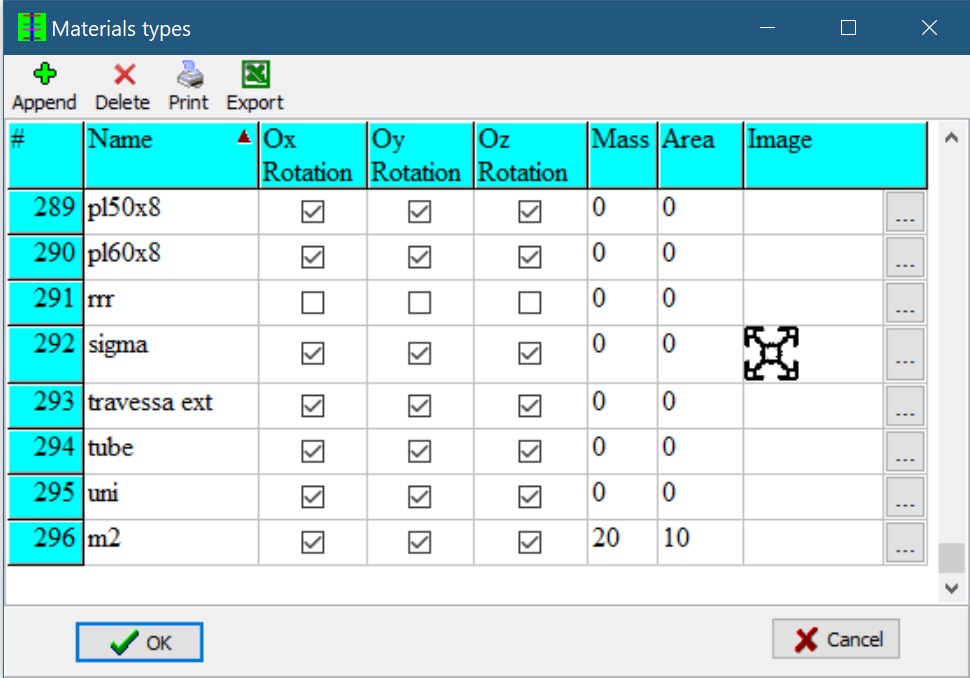Select the travessa ext name cell

170,405
